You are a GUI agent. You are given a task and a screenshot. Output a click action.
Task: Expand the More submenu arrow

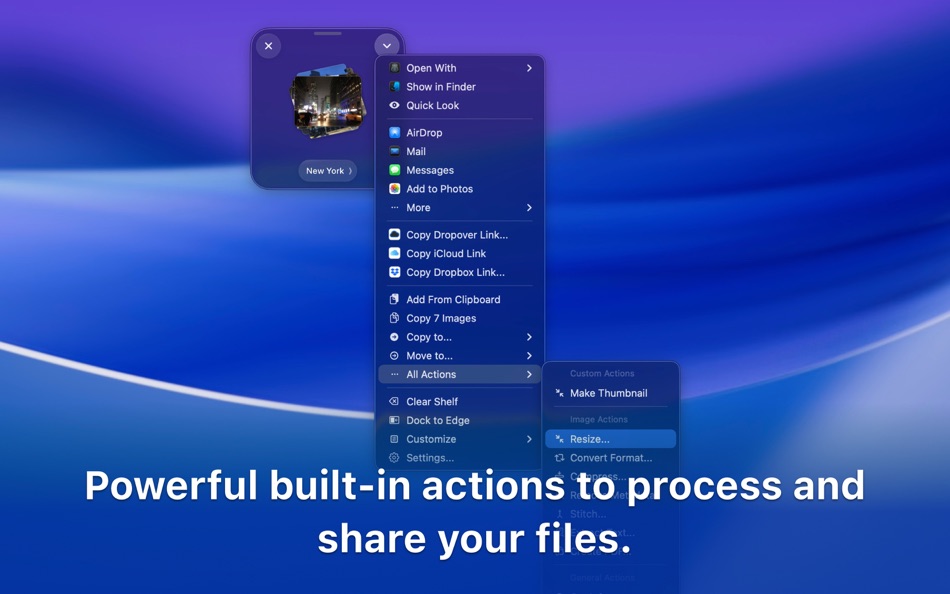pyautogui.click(x=529, y=208)
